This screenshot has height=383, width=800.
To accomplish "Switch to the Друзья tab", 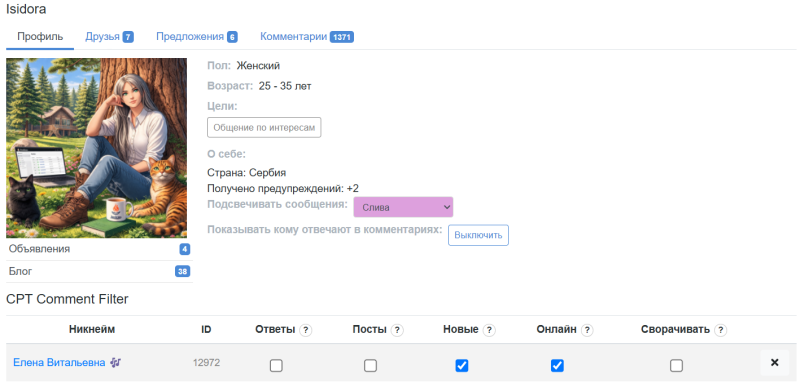I will click(x=109, y=37).
